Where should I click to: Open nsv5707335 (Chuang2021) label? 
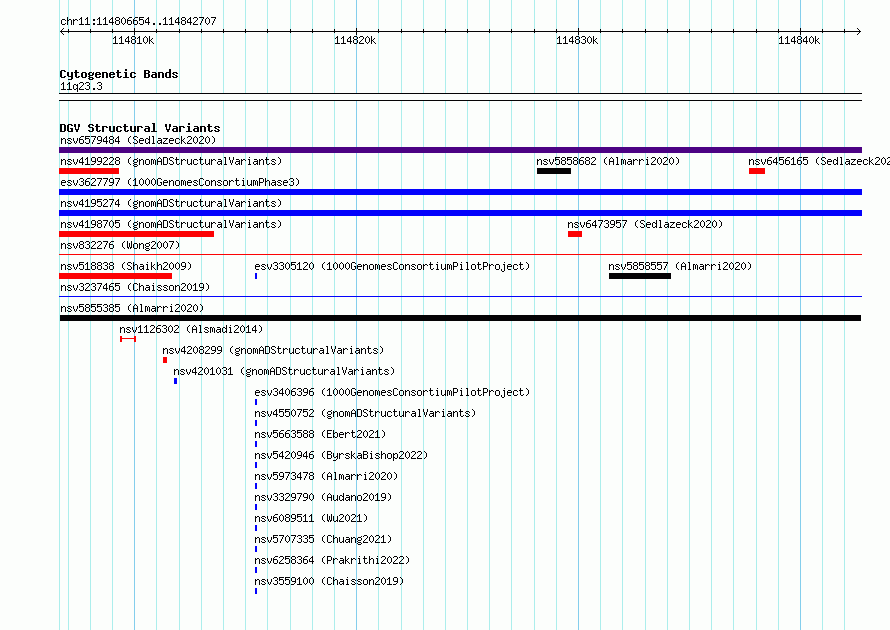(x=323, y=539)
